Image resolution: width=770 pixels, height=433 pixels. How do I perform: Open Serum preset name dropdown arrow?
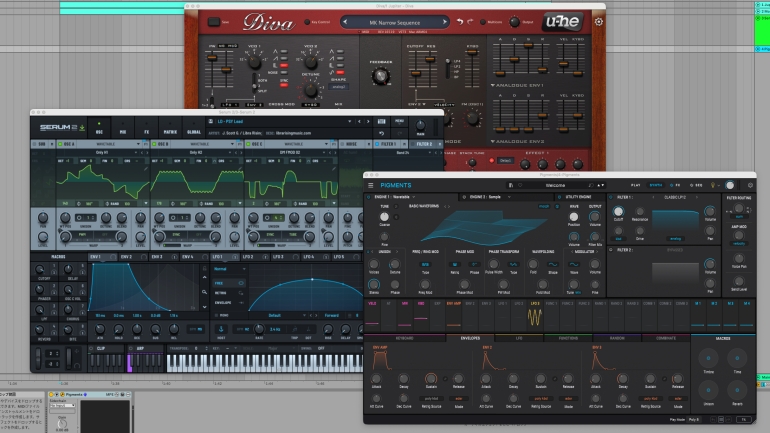point(350,121)
